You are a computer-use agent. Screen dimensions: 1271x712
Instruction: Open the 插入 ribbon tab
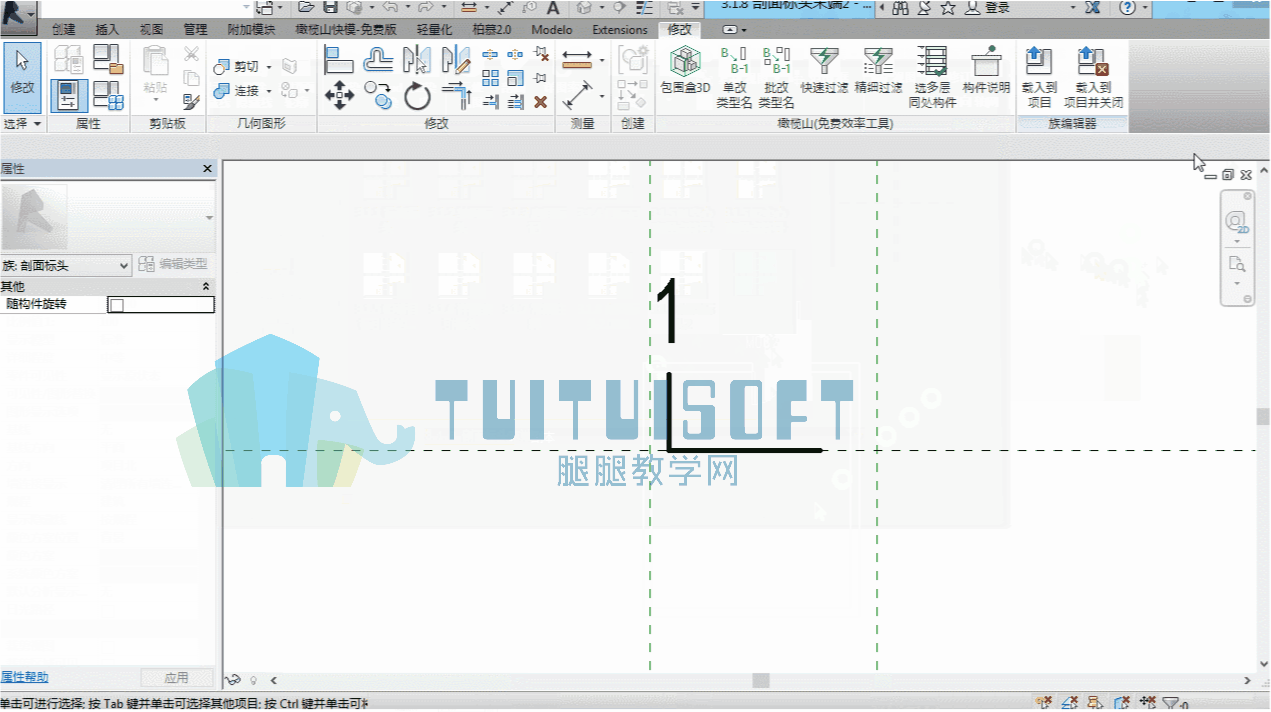(107, 30)
